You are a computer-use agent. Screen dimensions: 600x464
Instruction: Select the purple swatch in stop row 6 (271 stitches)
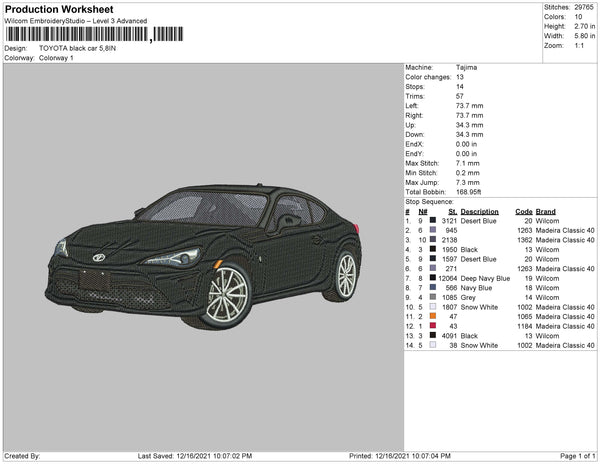tap(432, 269)
